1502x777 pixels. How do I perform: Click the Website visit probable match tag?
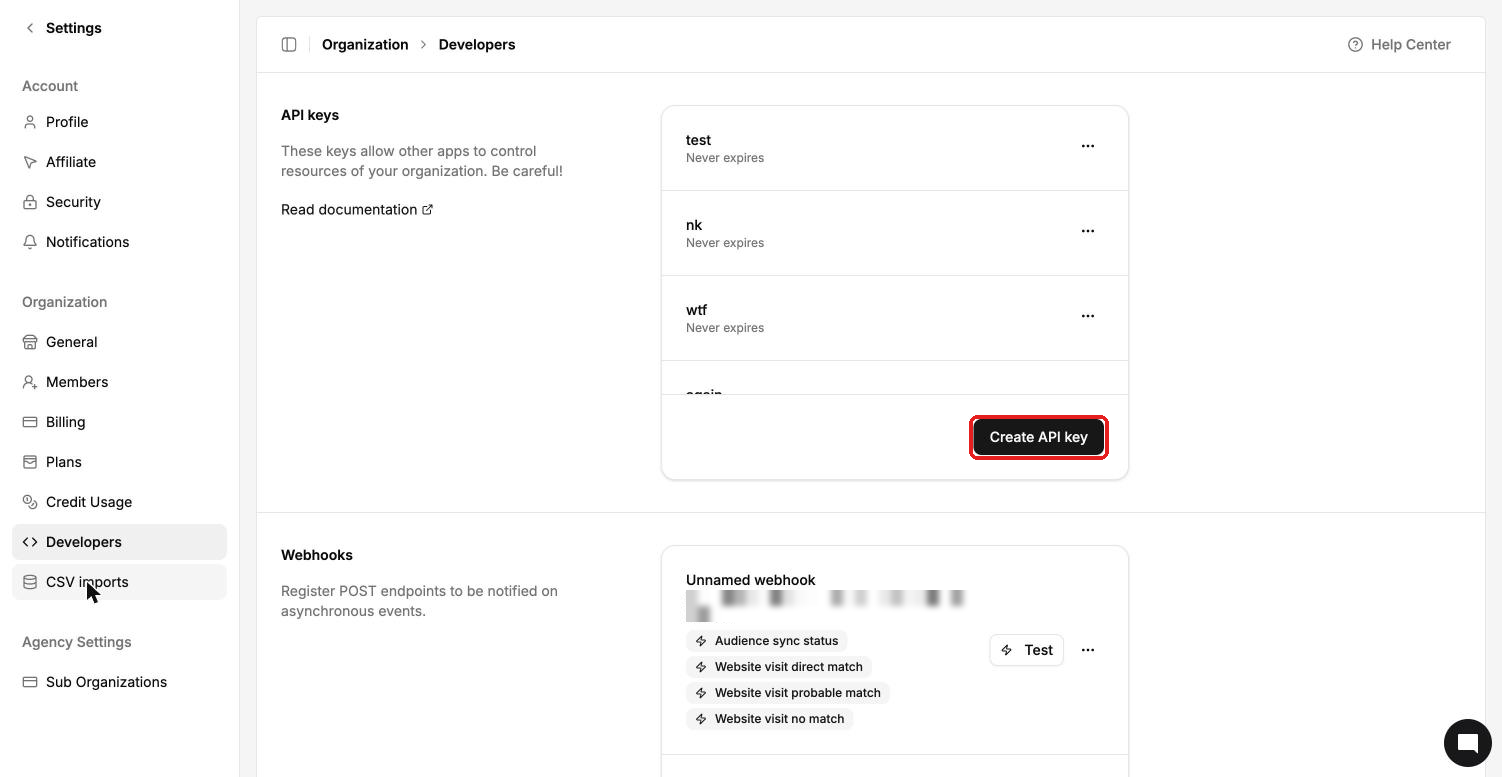click(788, 693)
